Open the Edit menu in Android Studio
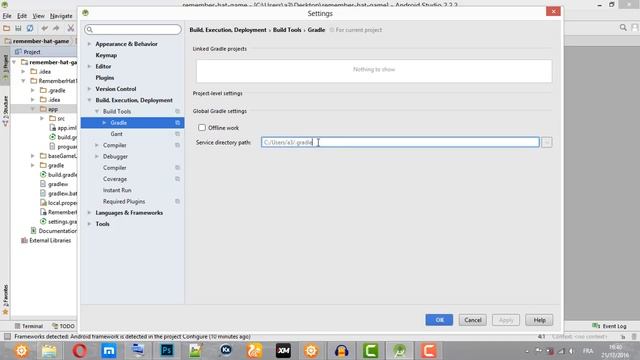640x360 pixels. click(22, 16)
